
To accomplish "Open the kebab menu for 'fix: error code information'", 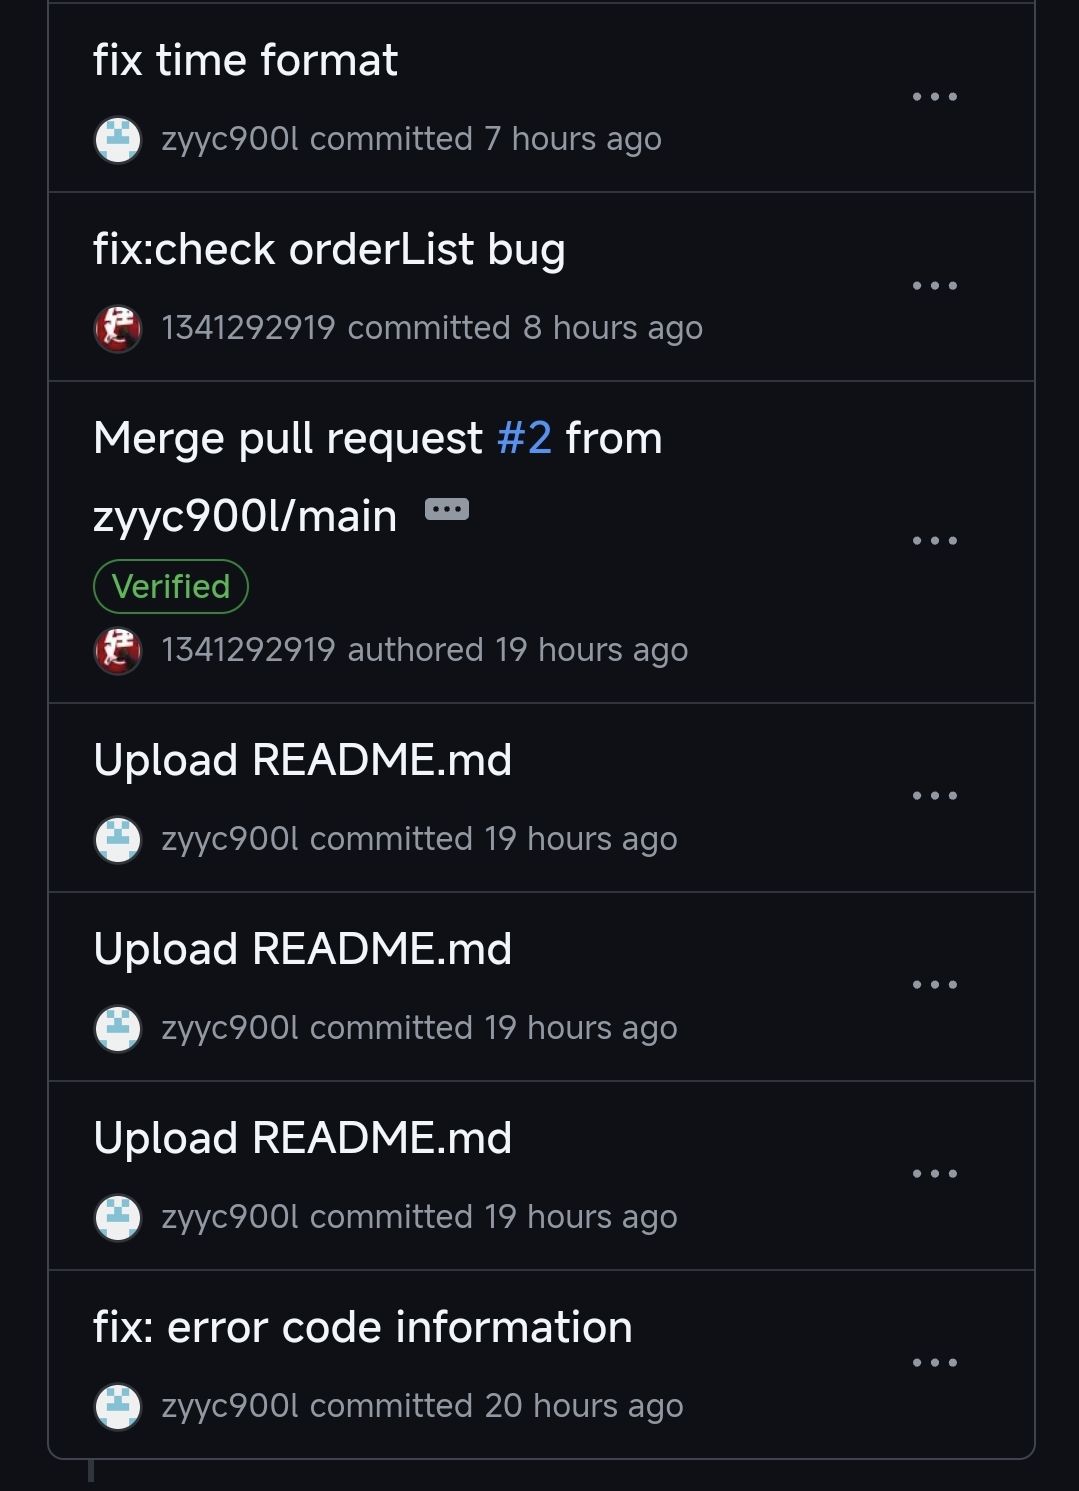I will coord(935,1361).
